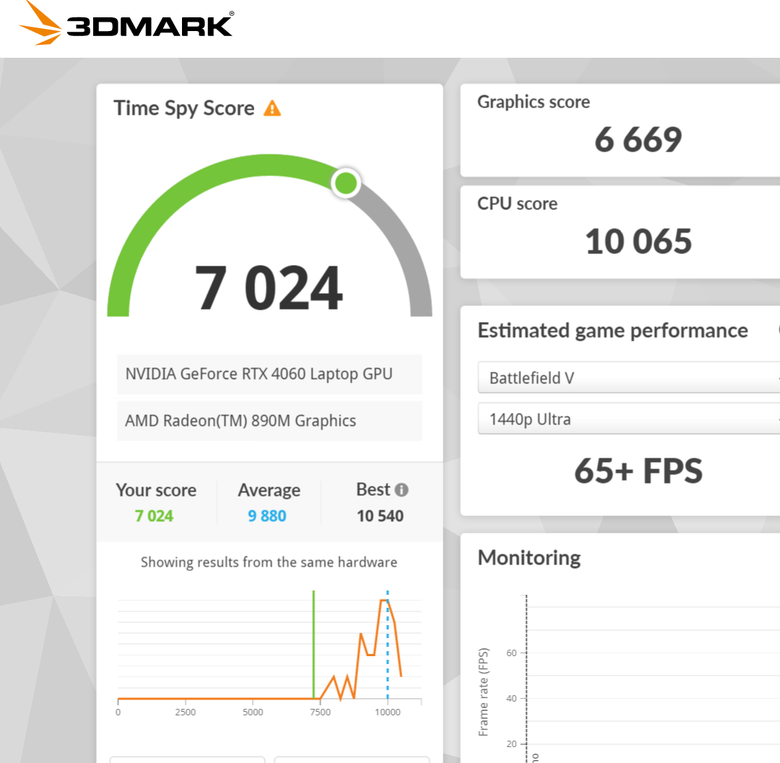
Task: Click the Graphics score value 6 669
Action: pyautogui.click(x=638, y=139)
